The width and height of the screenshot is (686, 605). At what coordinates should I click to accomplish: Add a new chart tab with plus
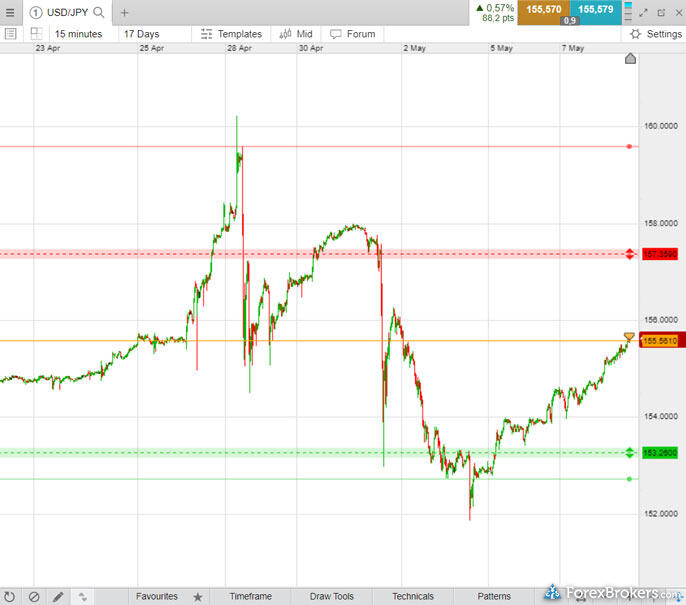point(125,13)
